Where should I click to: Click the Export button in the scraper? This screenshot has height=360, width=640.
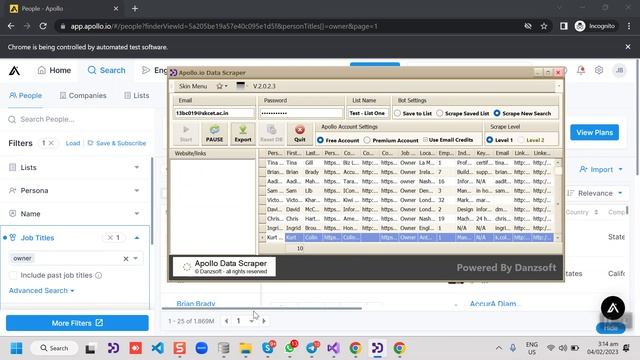tap(243, 133)
